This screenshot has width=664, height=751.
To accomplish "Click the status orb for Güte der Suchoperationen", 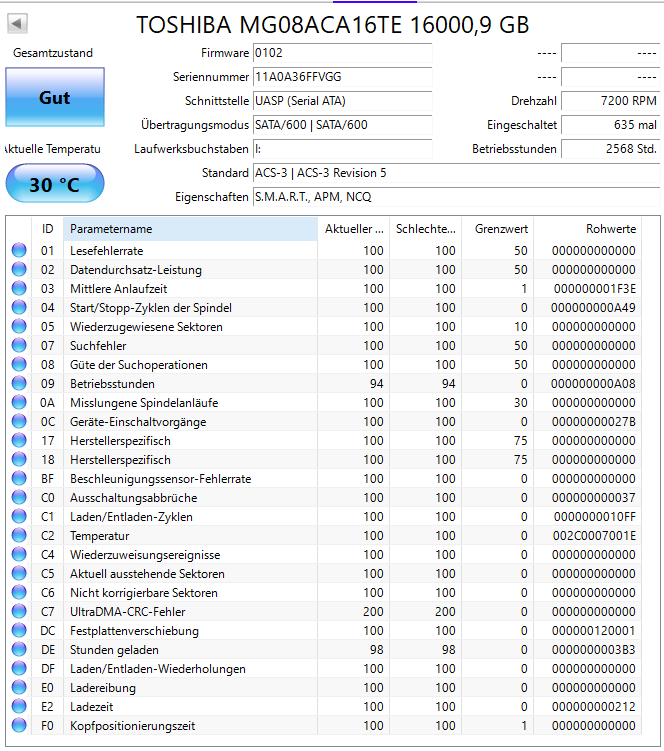I will 19,364.
